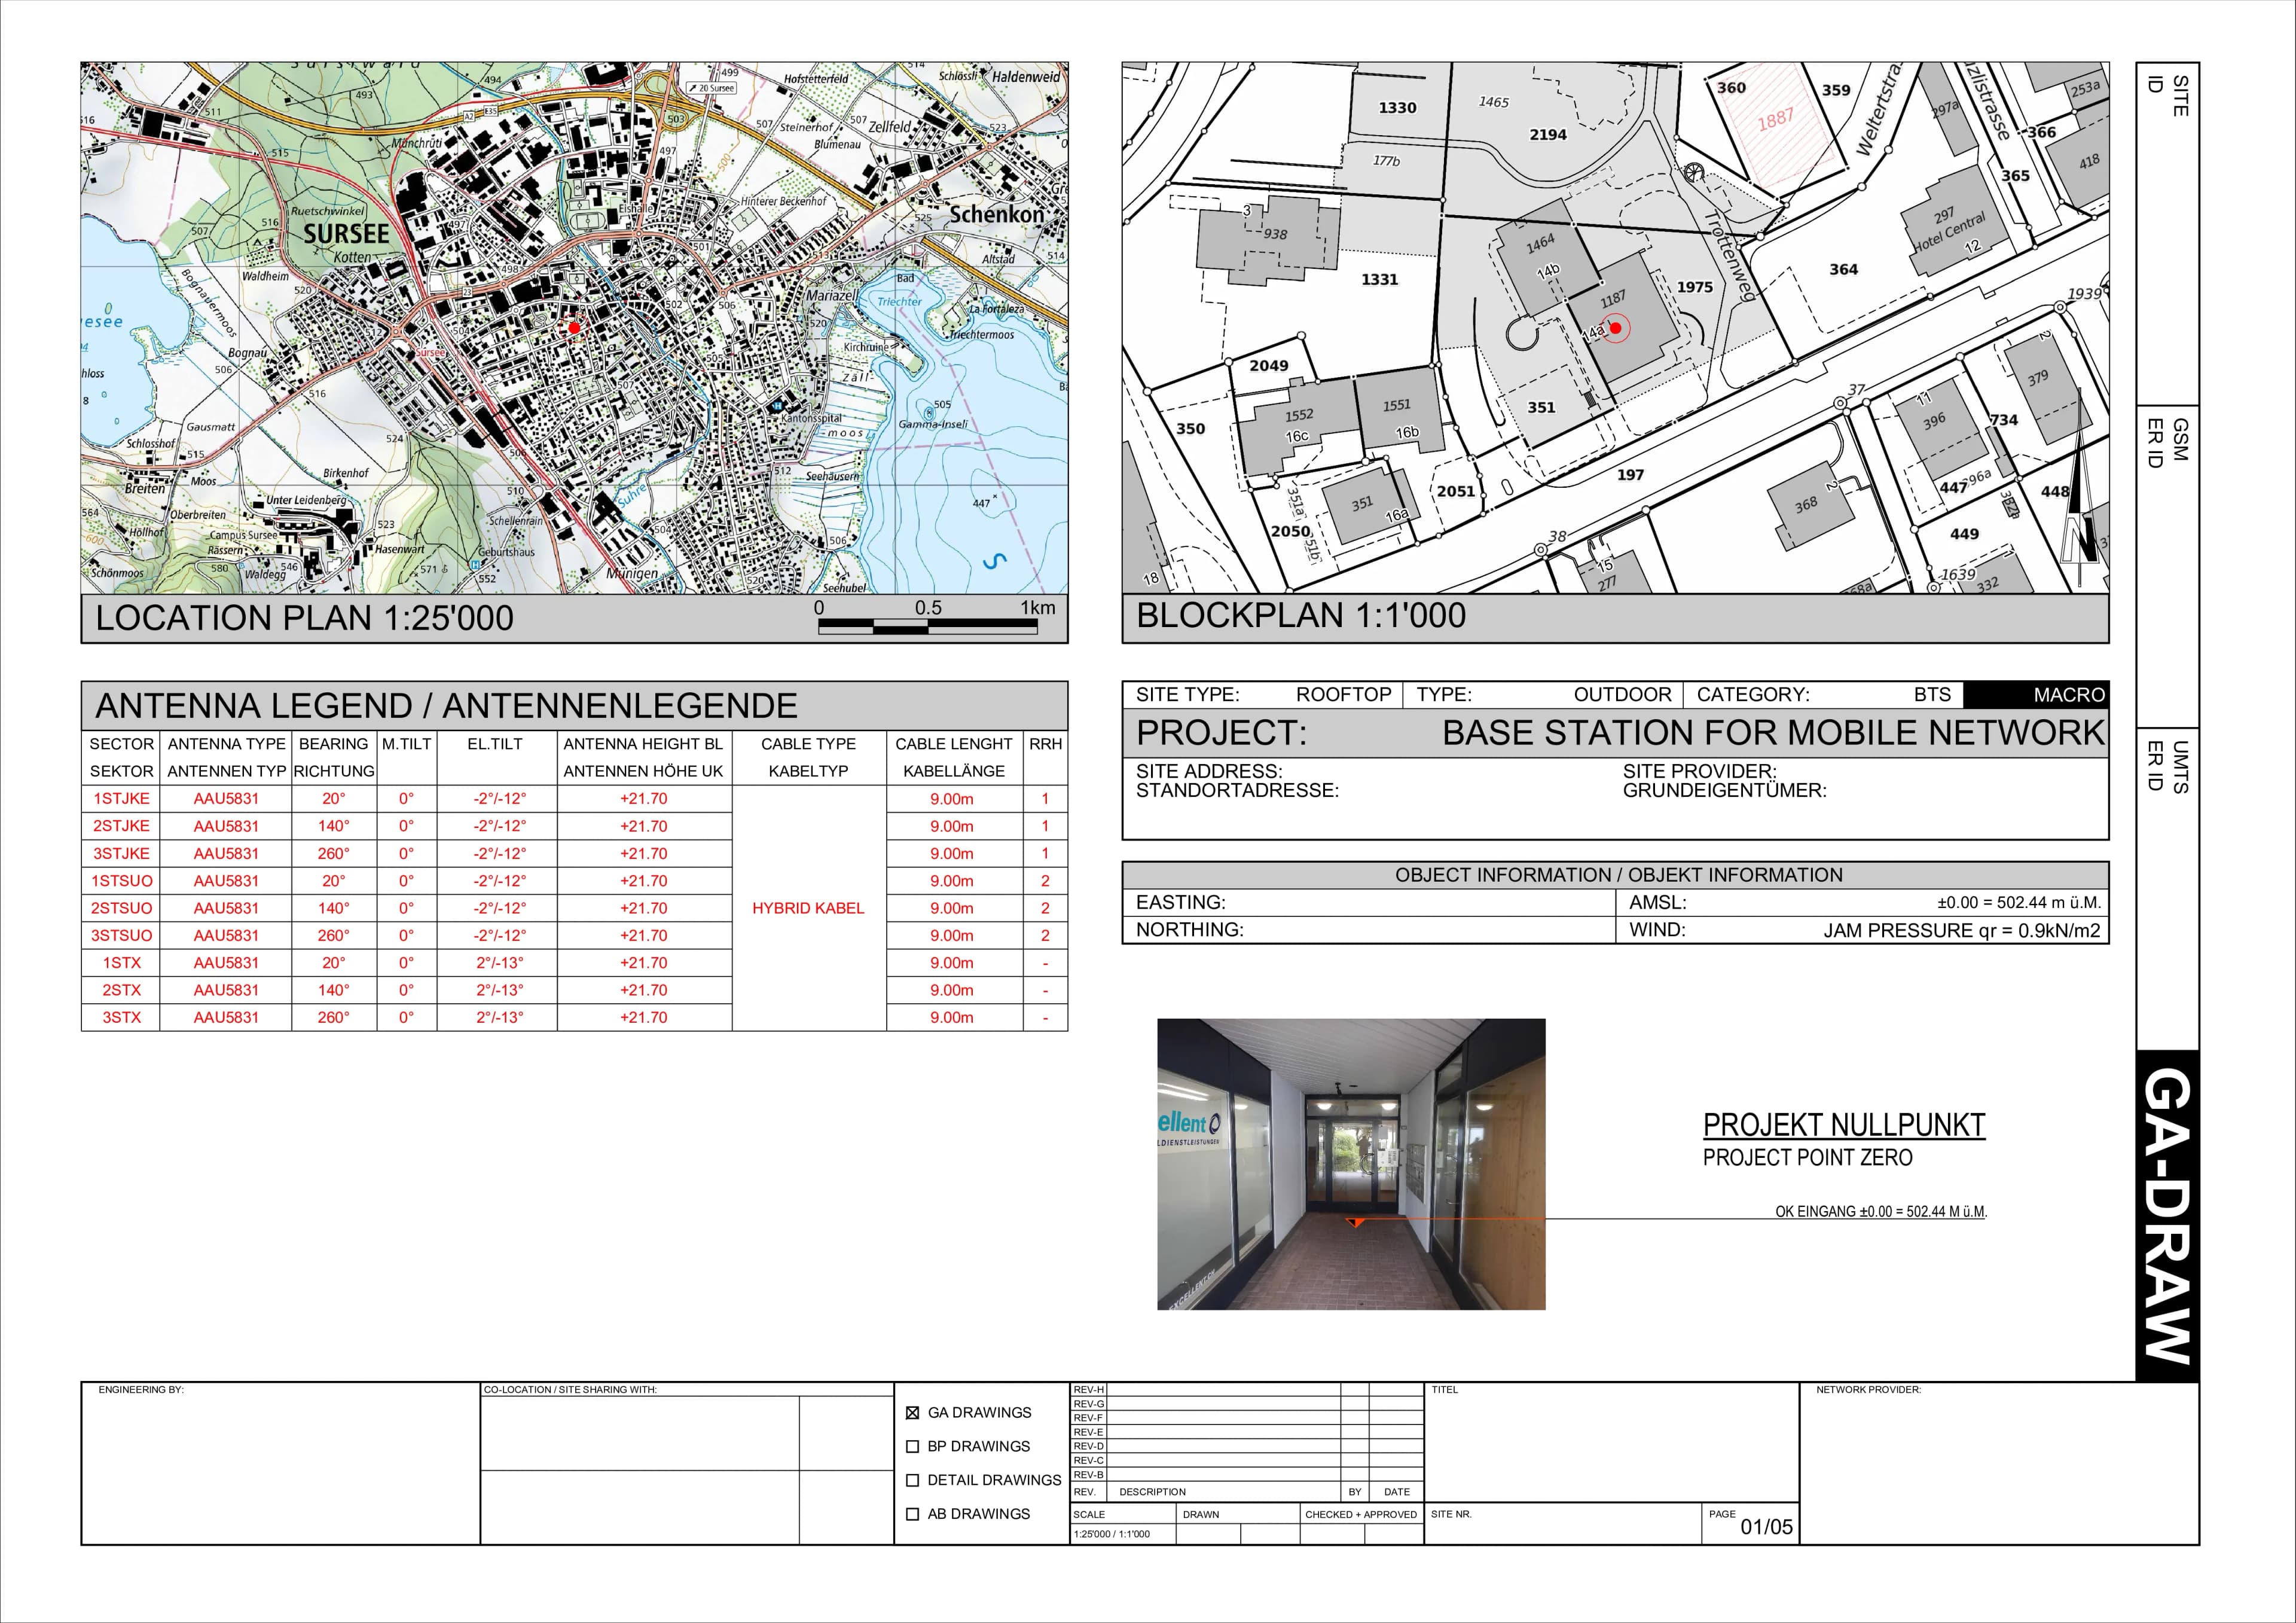Image resolution: width=2296 pixels, height=1623 pixels.
Task: Check the DETAIL DRAWINGS checkbox
Action: point(912,1480)
